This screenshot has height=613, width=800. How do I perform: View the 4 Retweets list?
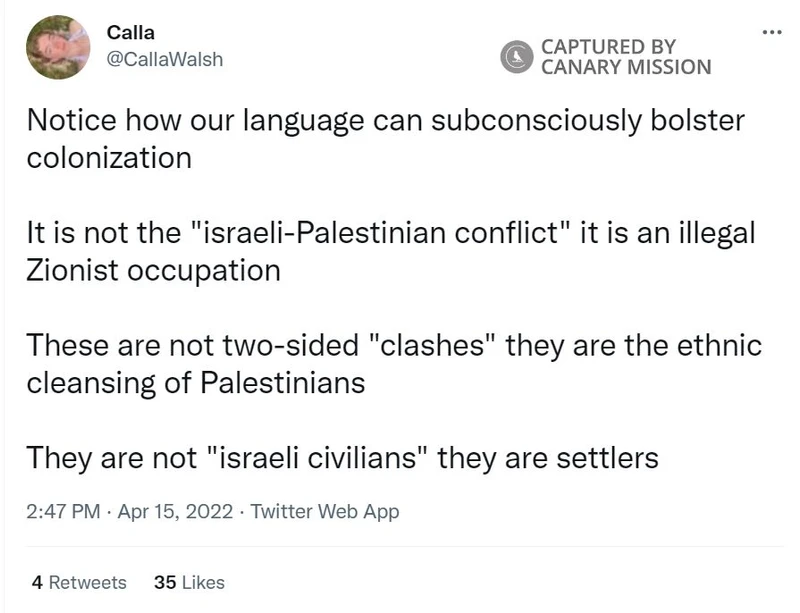pyautogui.click(x=79, y=582)
